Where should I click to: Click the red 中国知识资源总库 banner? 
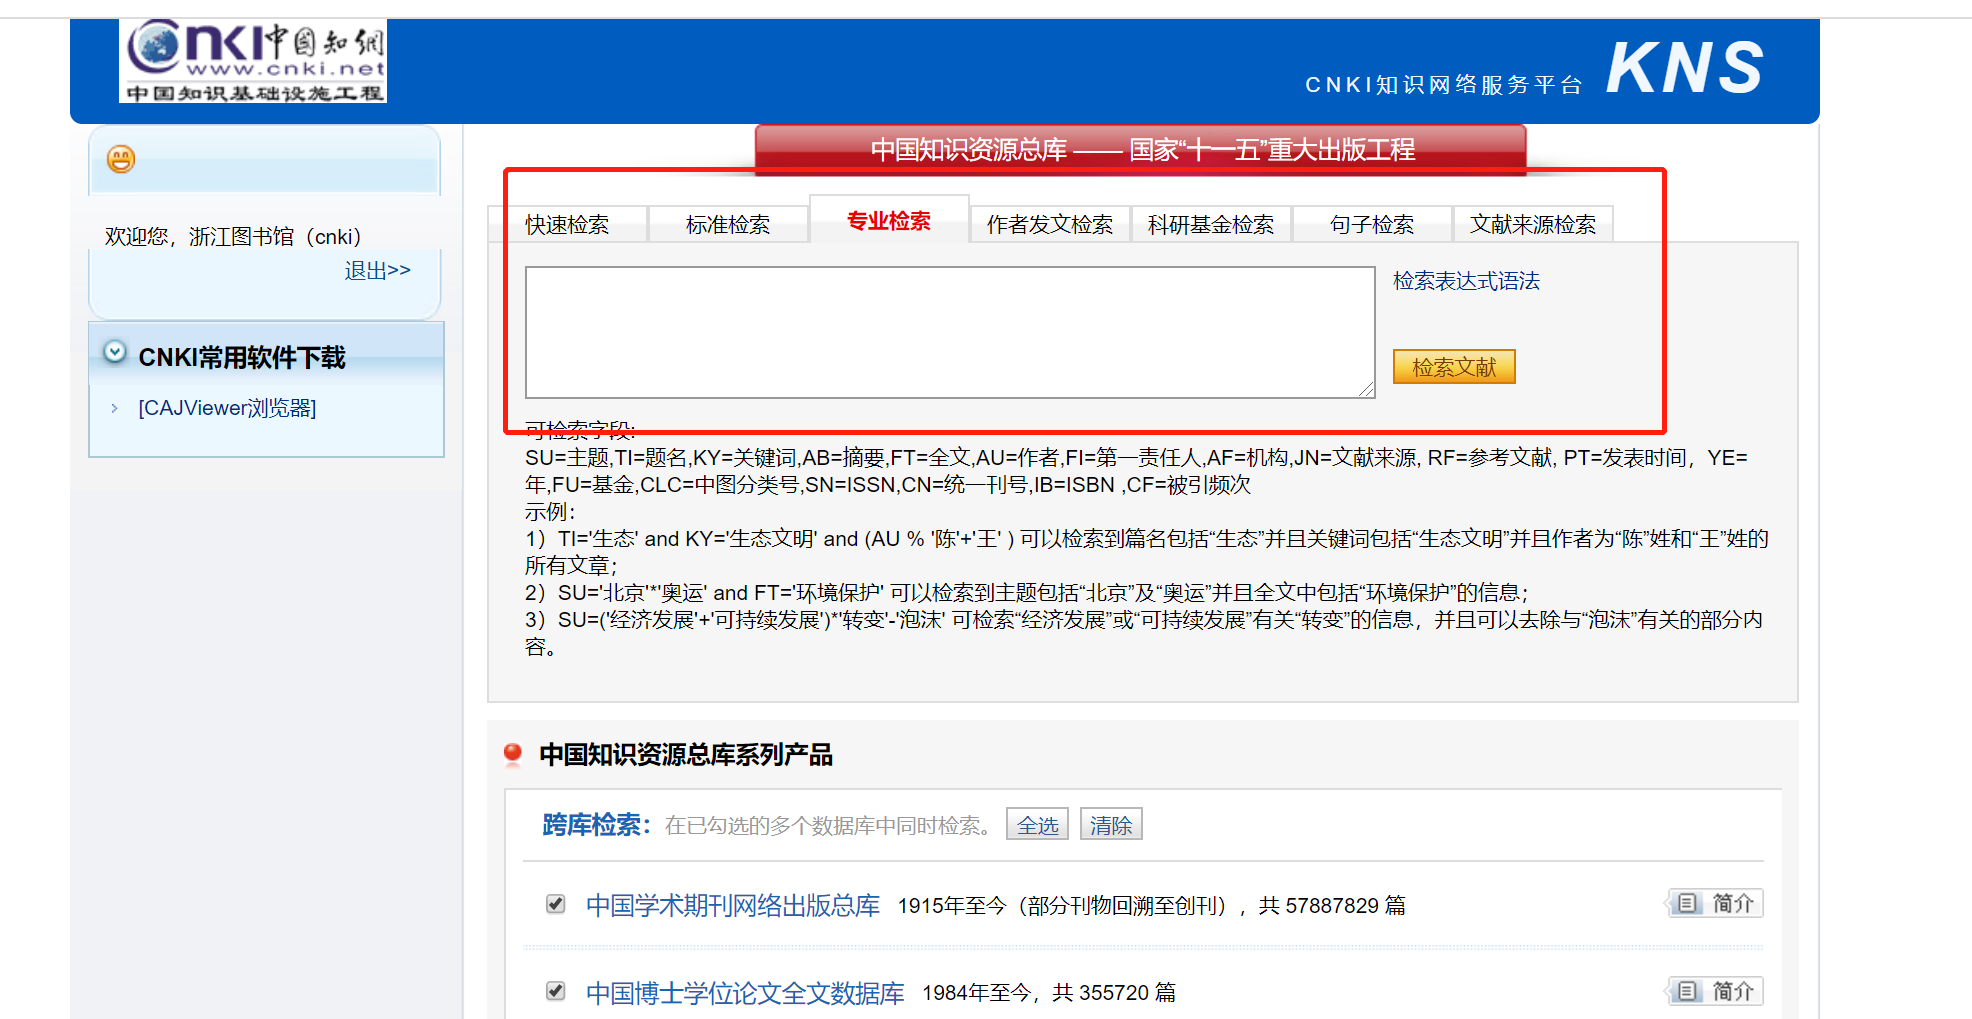pyautogui.click(x=1141, y=149)
